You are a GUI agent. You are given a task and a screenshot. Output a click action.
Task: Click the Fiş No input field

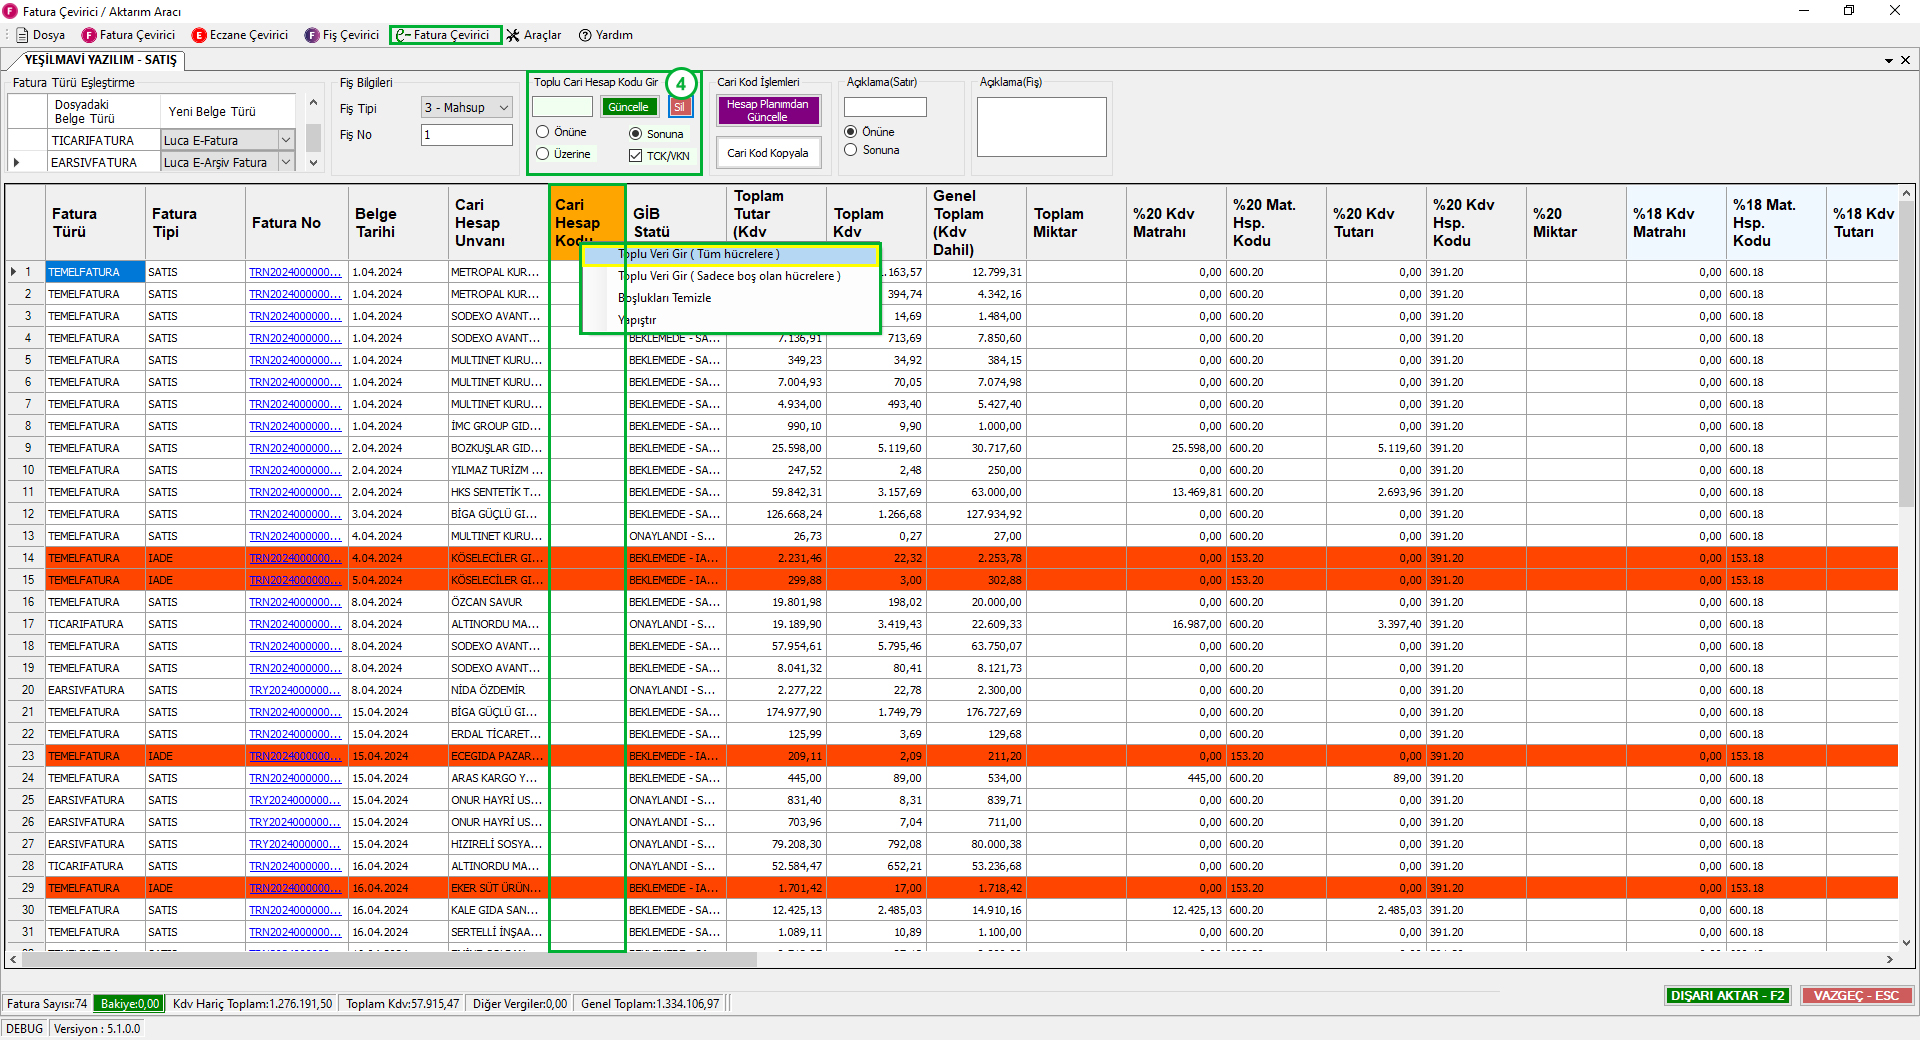(466, 135)
